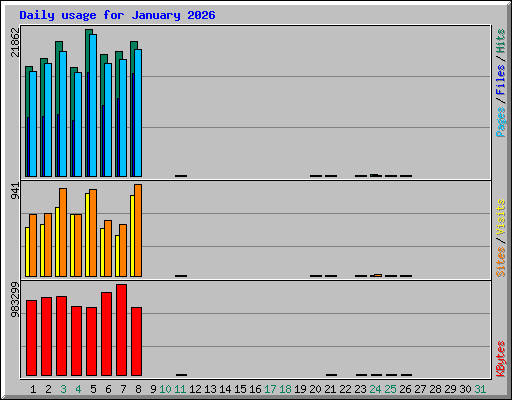Click the "Daily usage for January 2026" title
Viewport: 512px width, 400px height.
point(117,15)
